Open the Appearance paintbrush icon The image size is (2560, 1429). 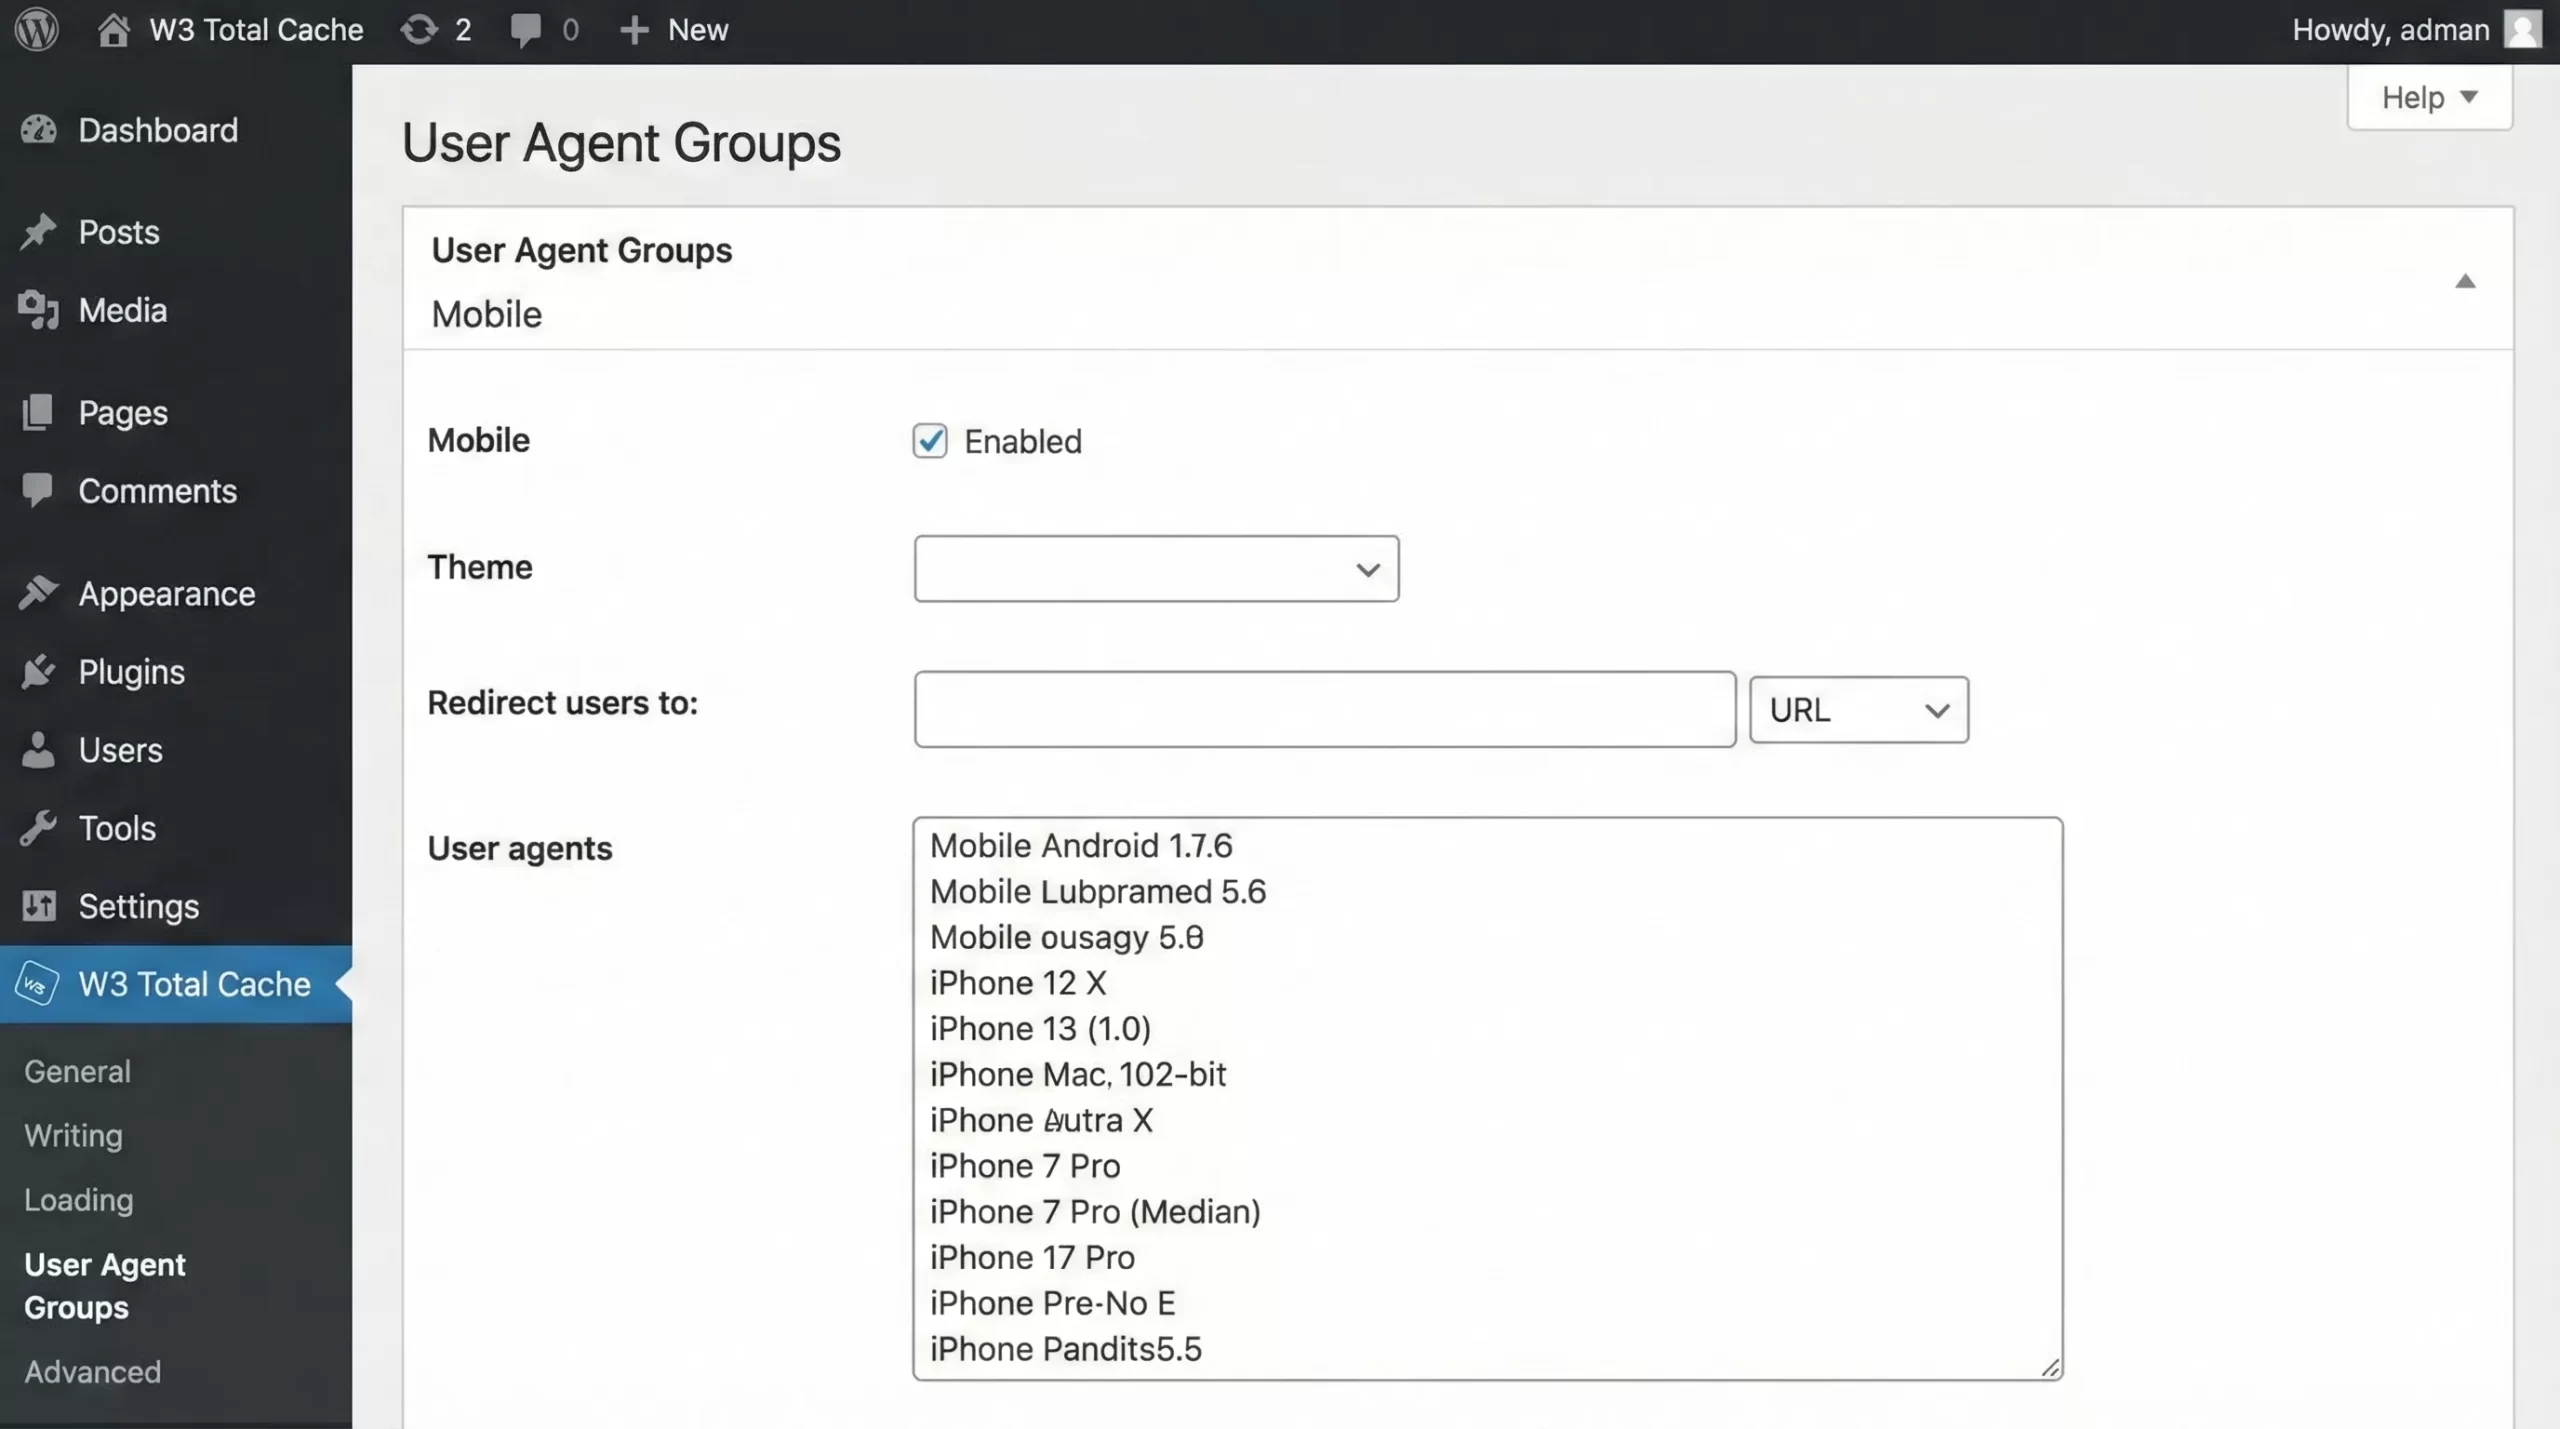[x=39, y=593]
